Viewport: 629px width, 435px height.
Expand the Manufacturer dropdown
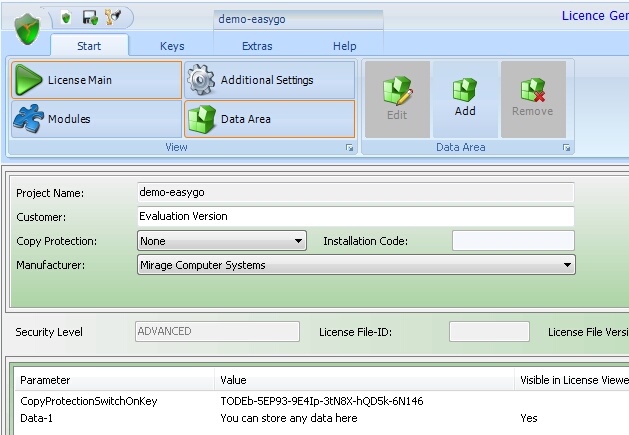568,265
